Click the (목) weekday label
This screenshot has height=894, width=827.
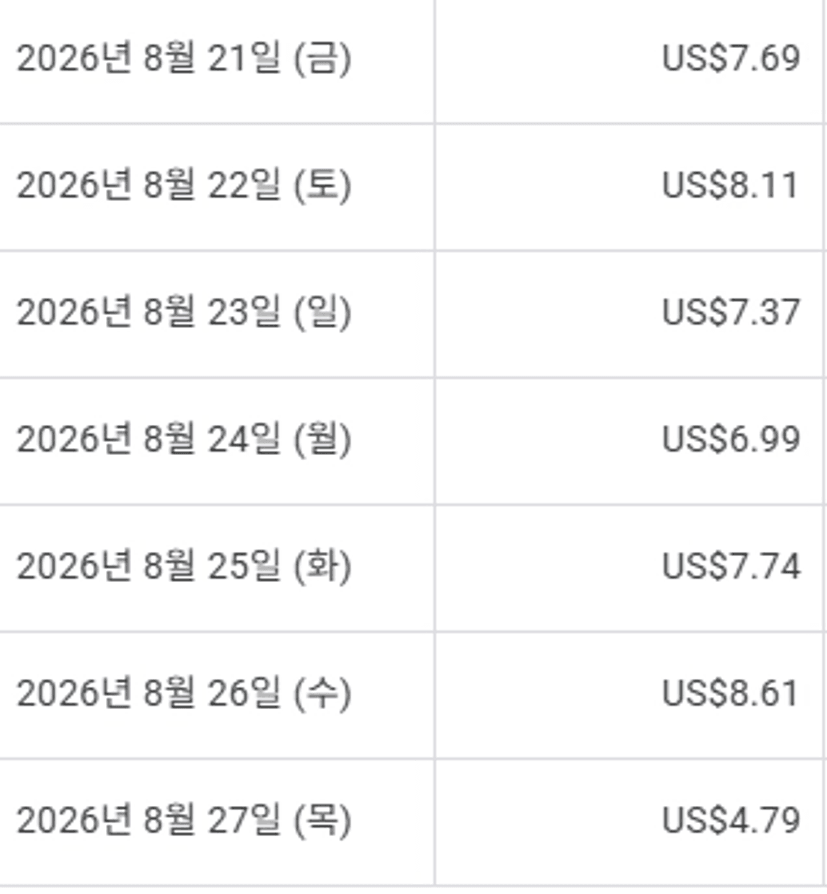tap(322, 822)
